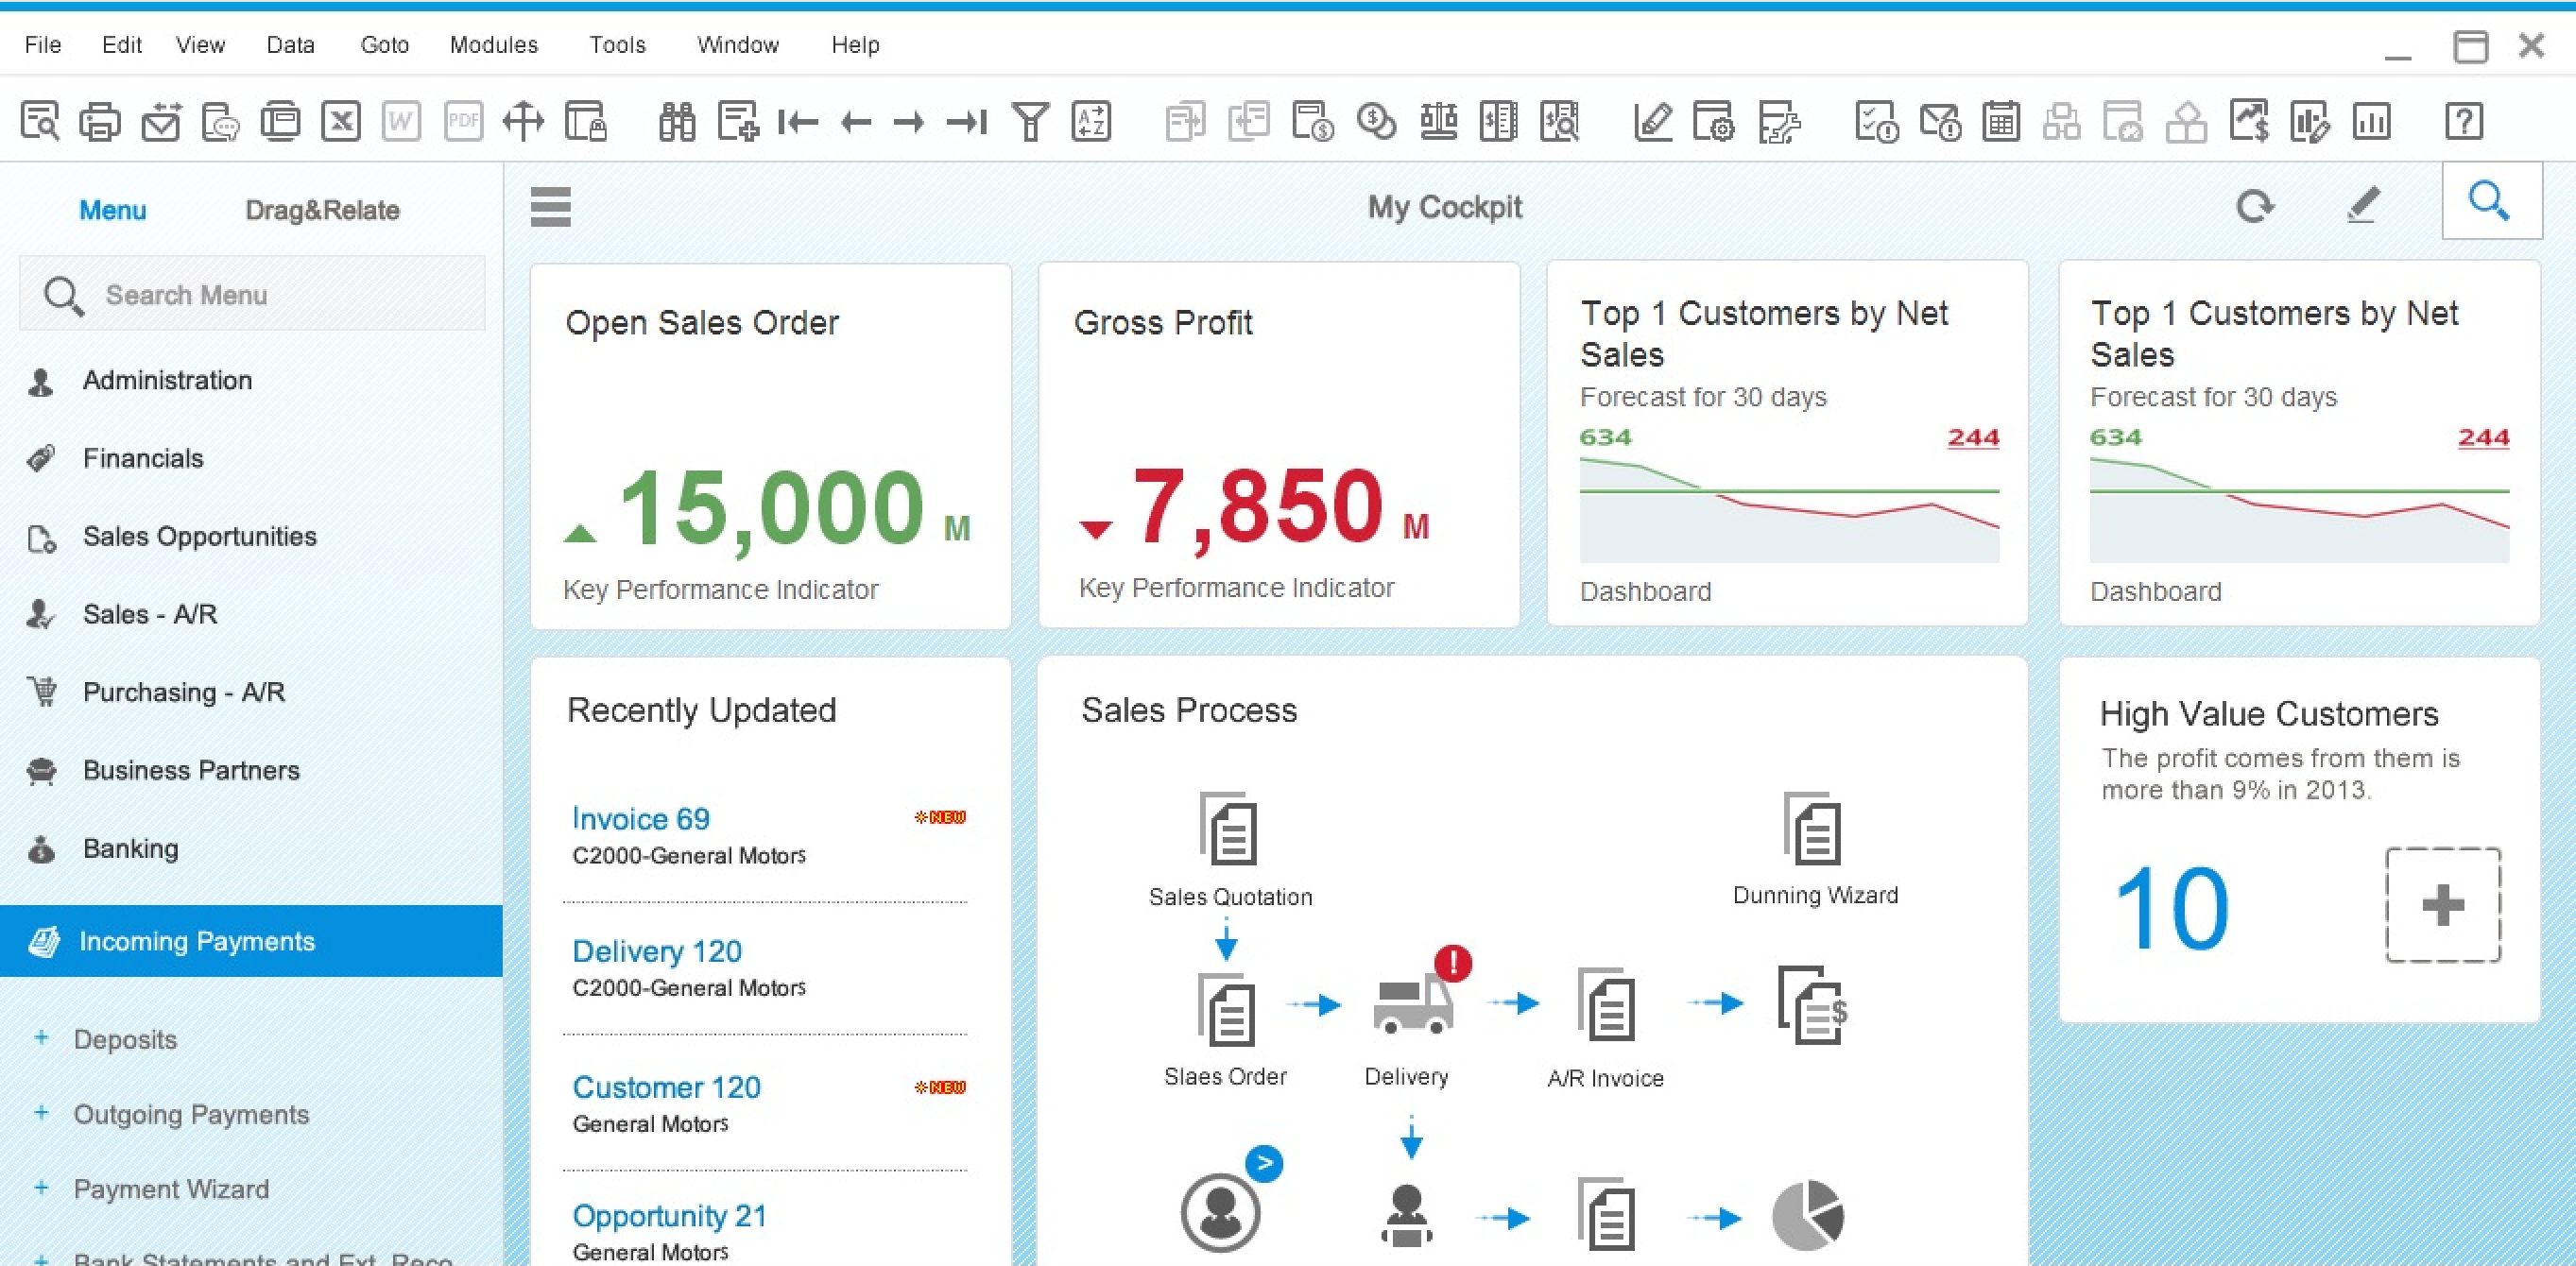Switch to the Drag&Relate tab
This screenshot has height=1266, width=2576.
tap(323, 210)
